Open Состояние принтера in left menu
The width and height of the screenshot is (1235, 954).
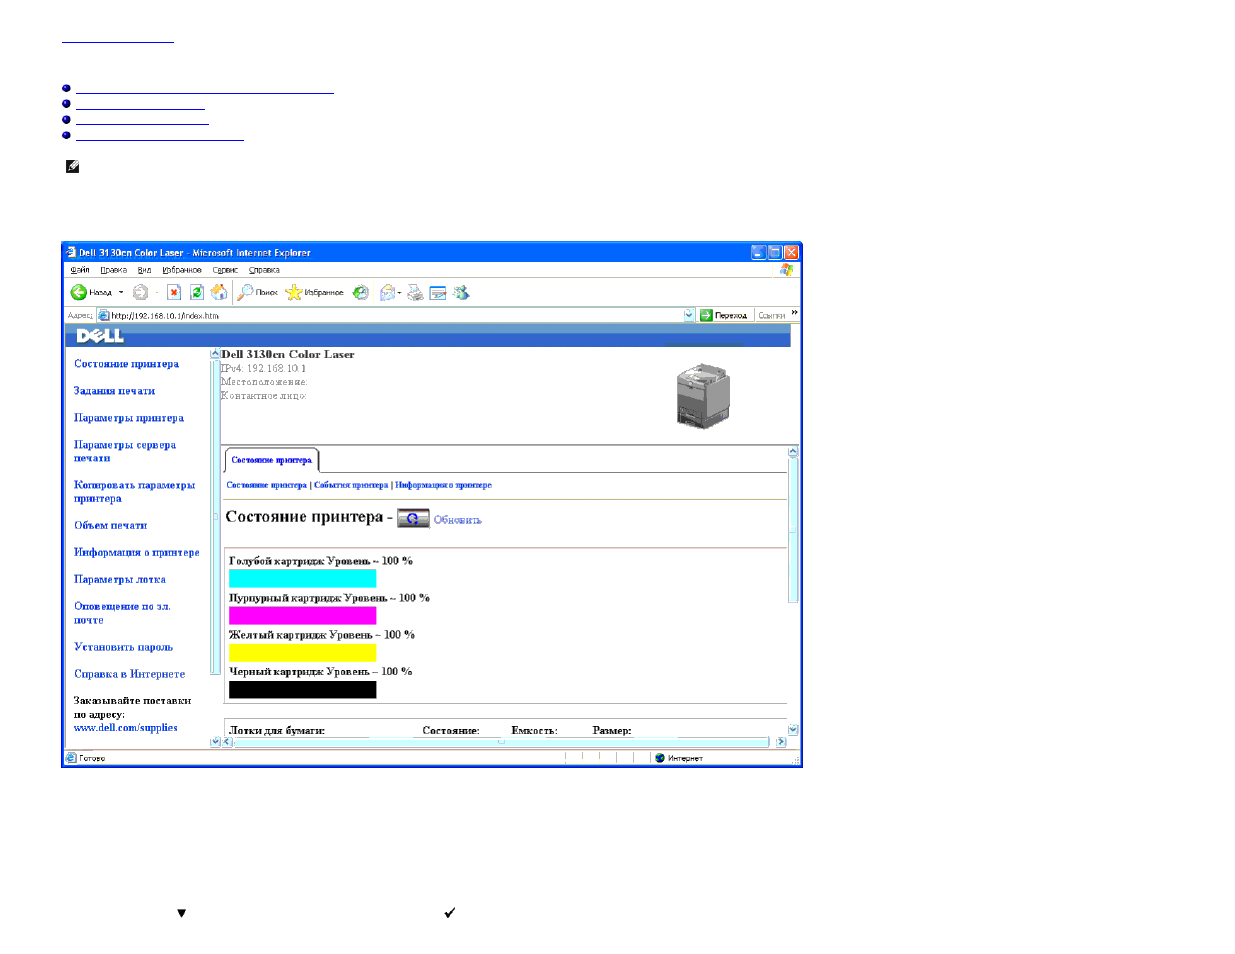pyautogui.click(x=126, y=364)
